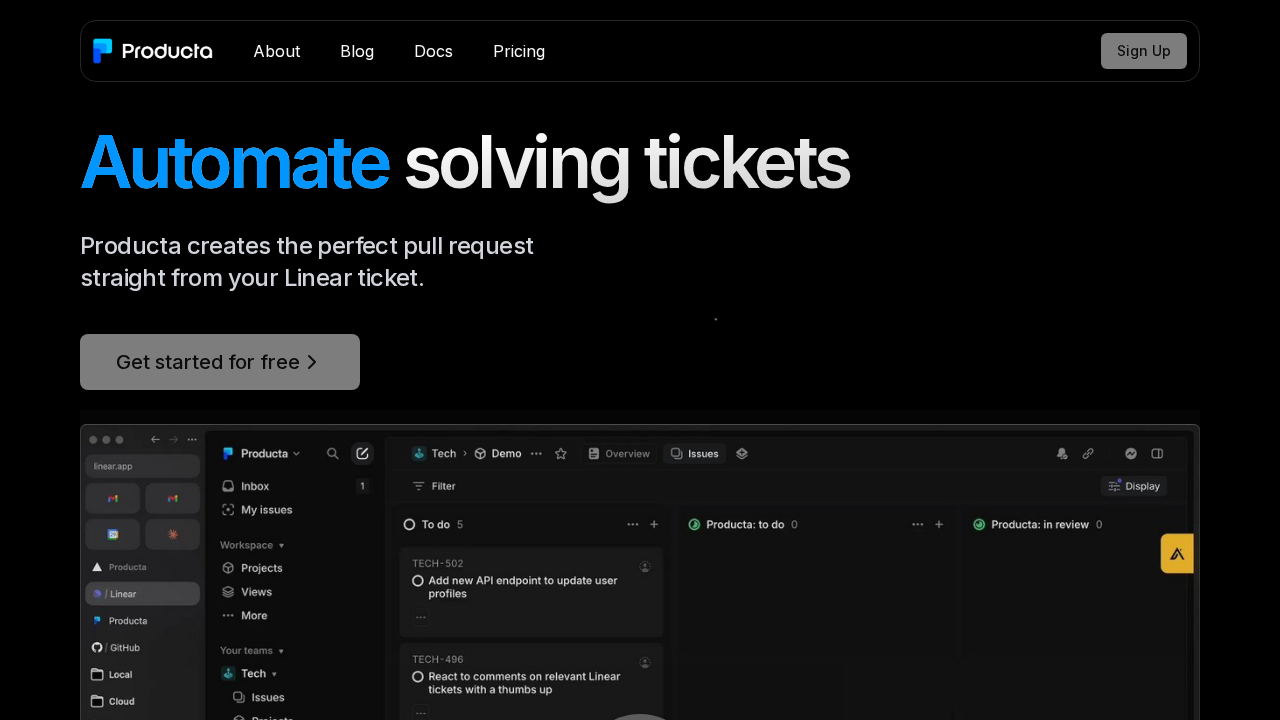Toggle the right side panel icon
The height and width of the screenshot is (720, 1280).
click(x=1157, y=453)
